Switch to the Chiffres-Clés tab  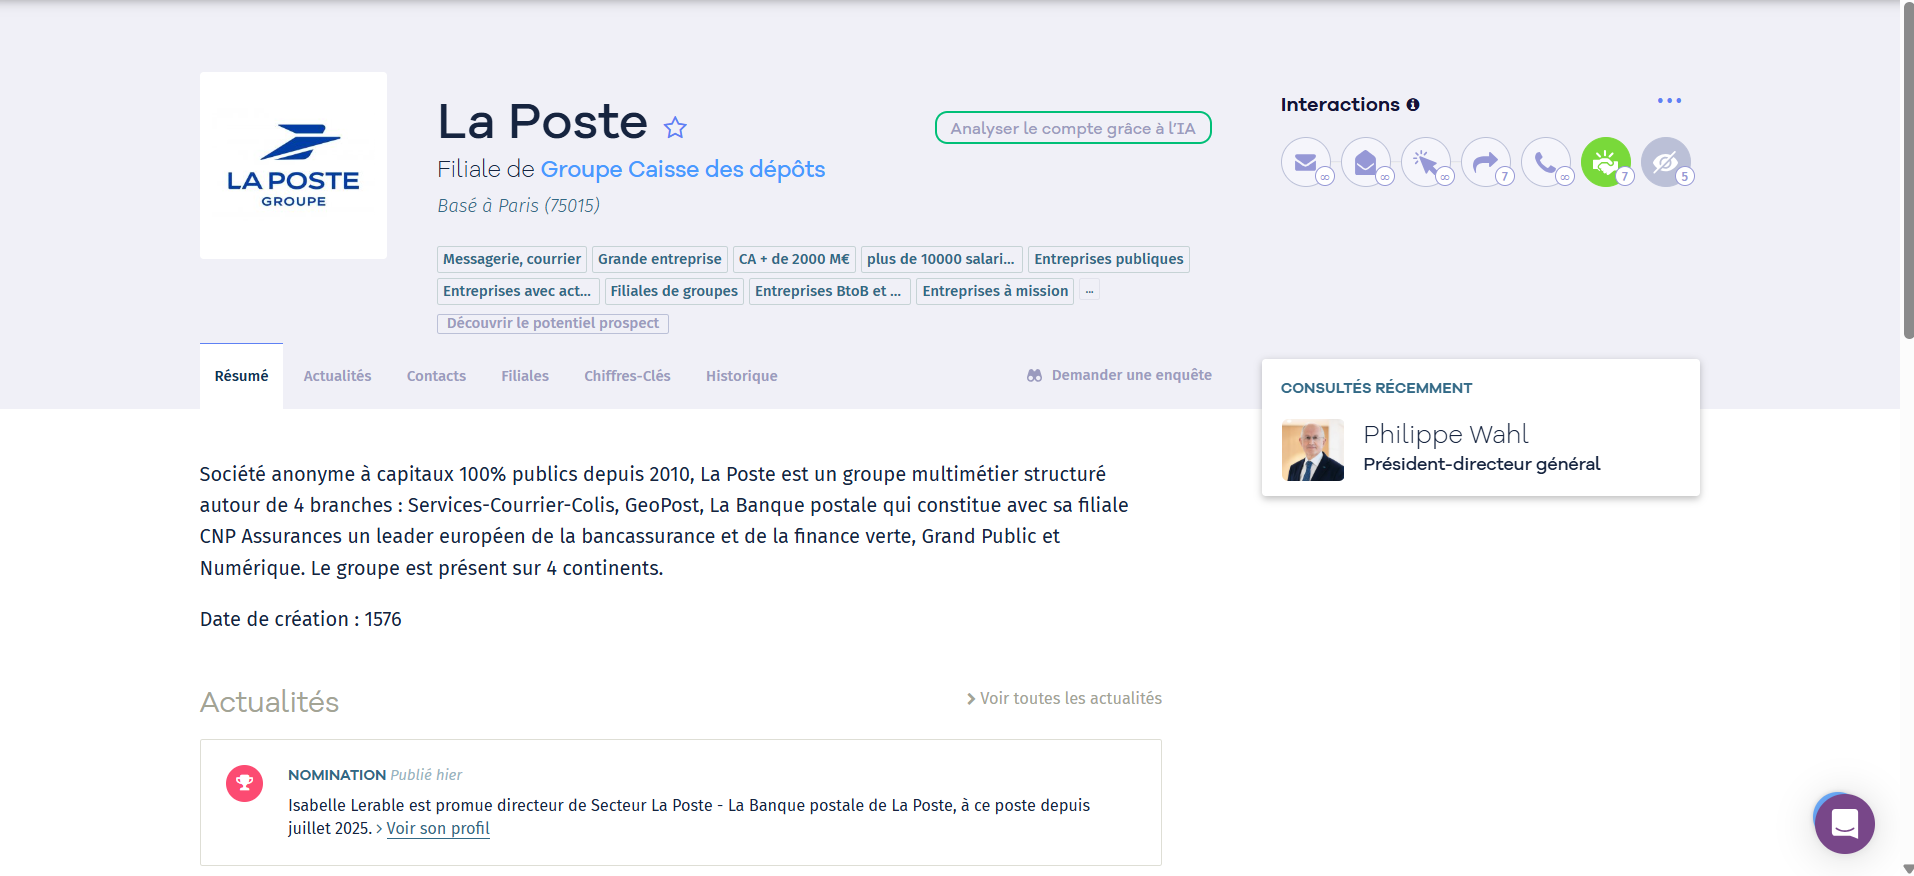point(627,376)
